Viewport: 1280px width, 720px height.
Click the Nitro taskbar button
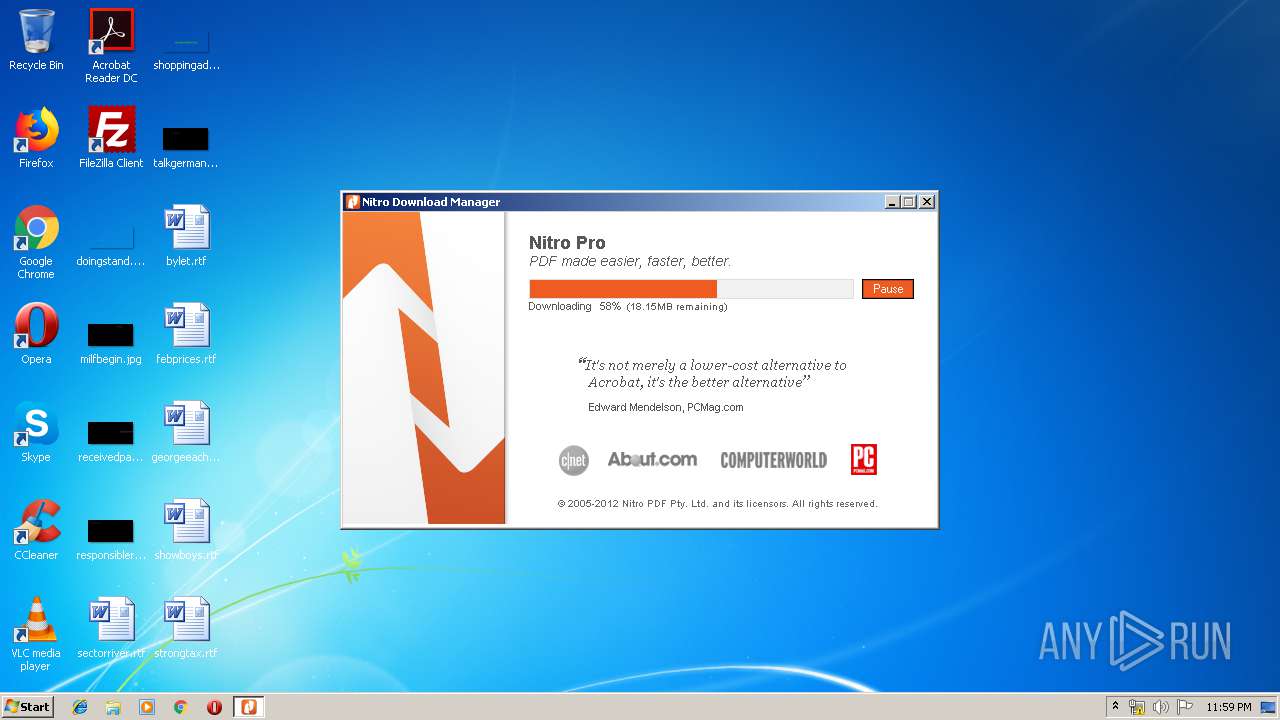pyautogui.click(x=248, y=707)
